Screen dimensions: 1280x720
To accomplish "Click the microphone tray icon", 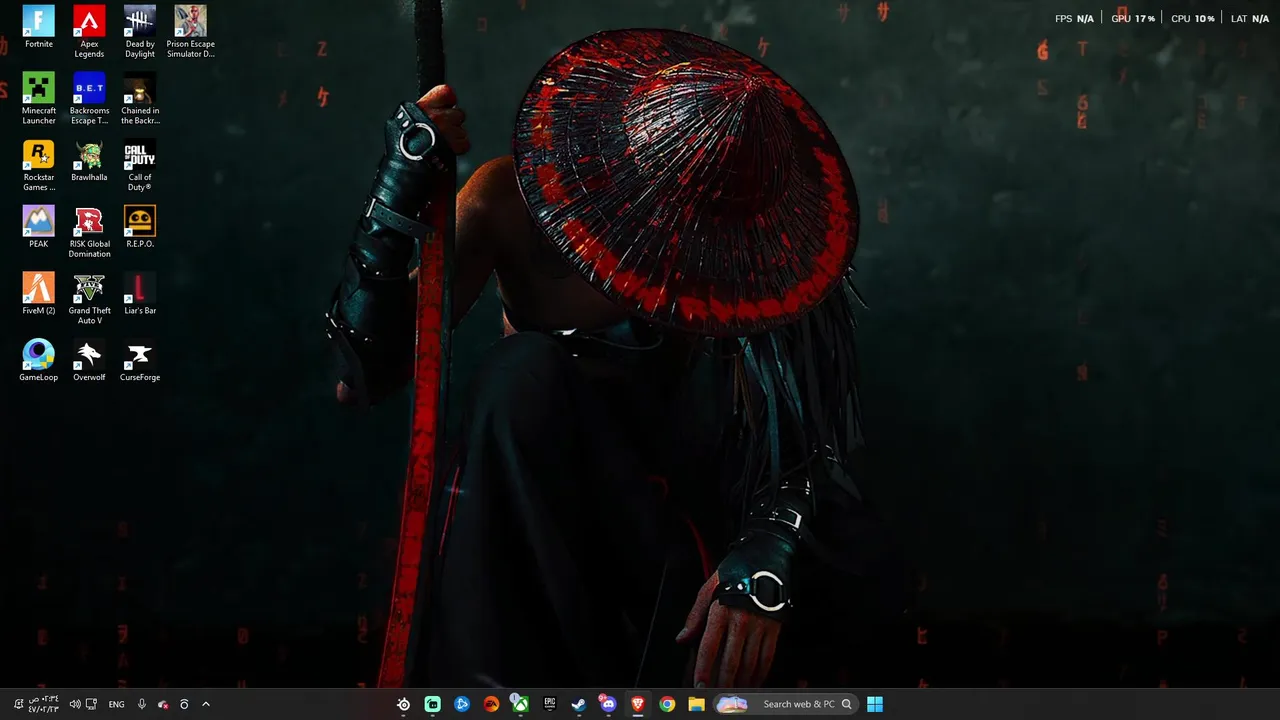I will [142, 704].
